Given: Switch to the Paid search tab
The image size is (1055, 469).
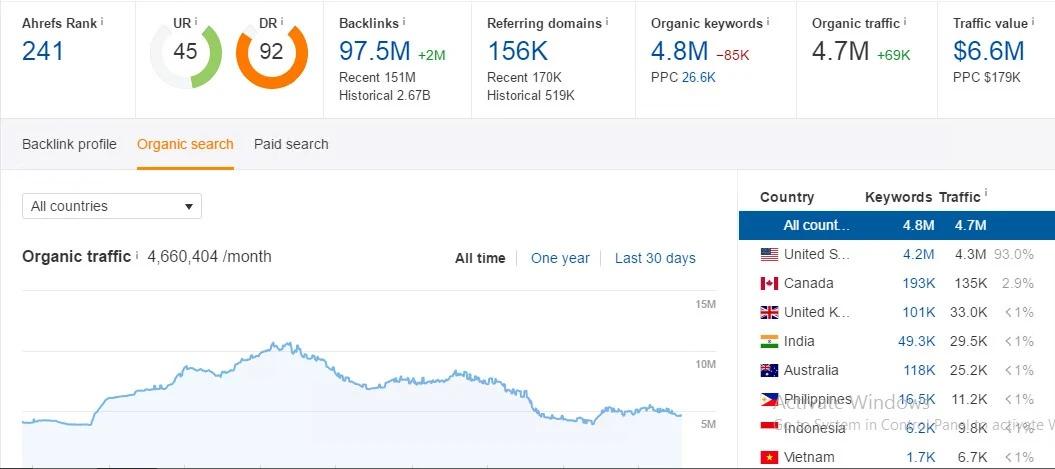Looking at the screenshot, I should tap(291, 144).
